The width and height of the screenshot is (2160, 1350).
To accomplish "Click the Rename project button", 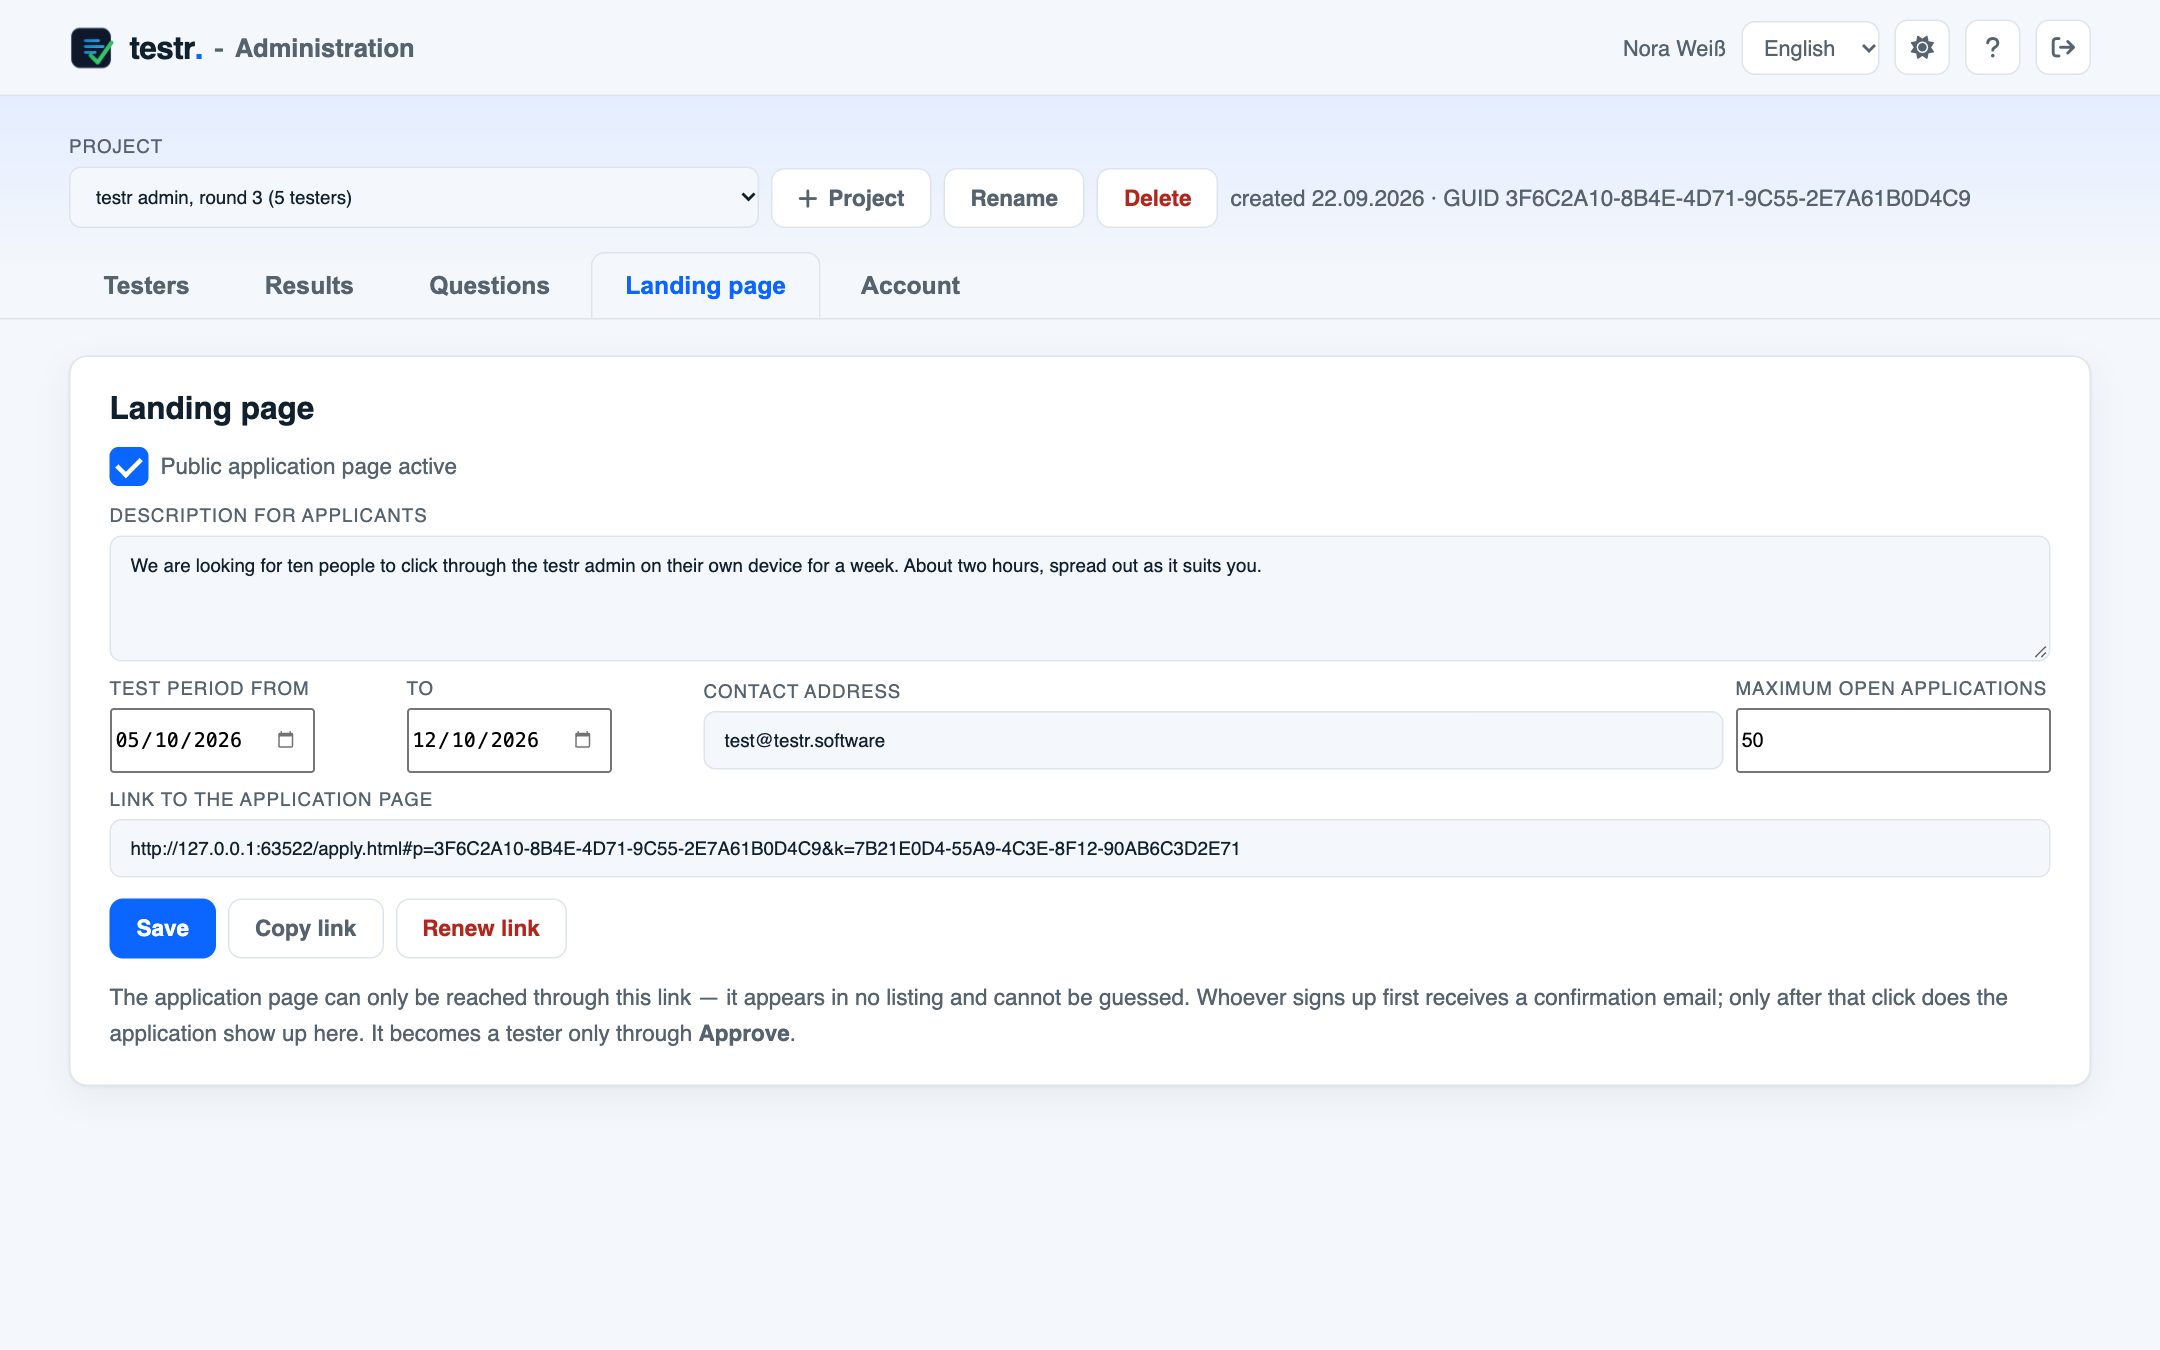I will coord(1014,198).
